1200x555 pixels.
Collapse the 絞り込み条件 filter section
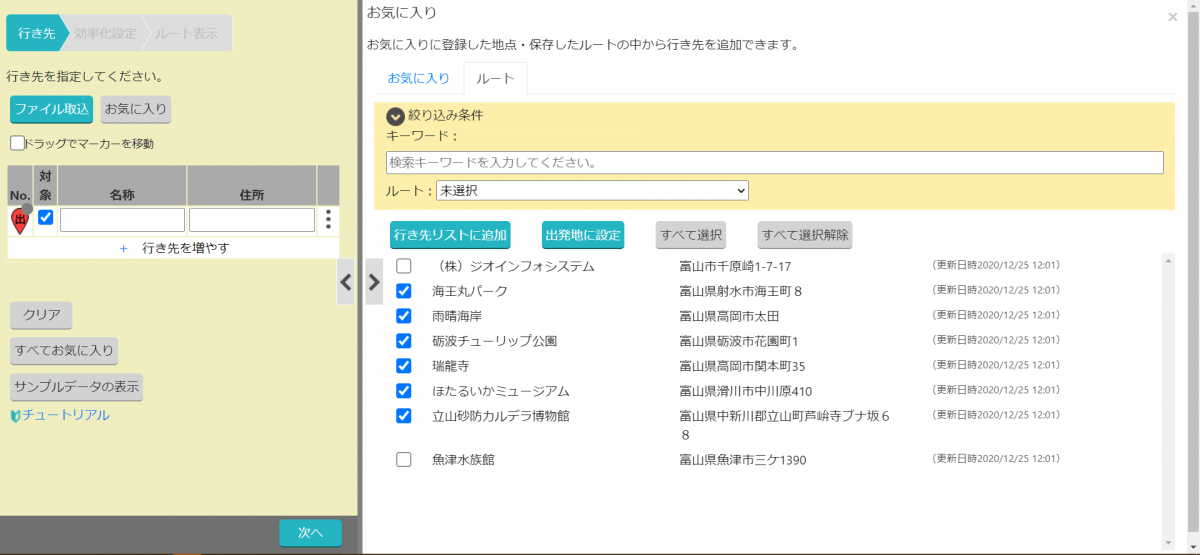pyautogui.click(x=395, y=116)
